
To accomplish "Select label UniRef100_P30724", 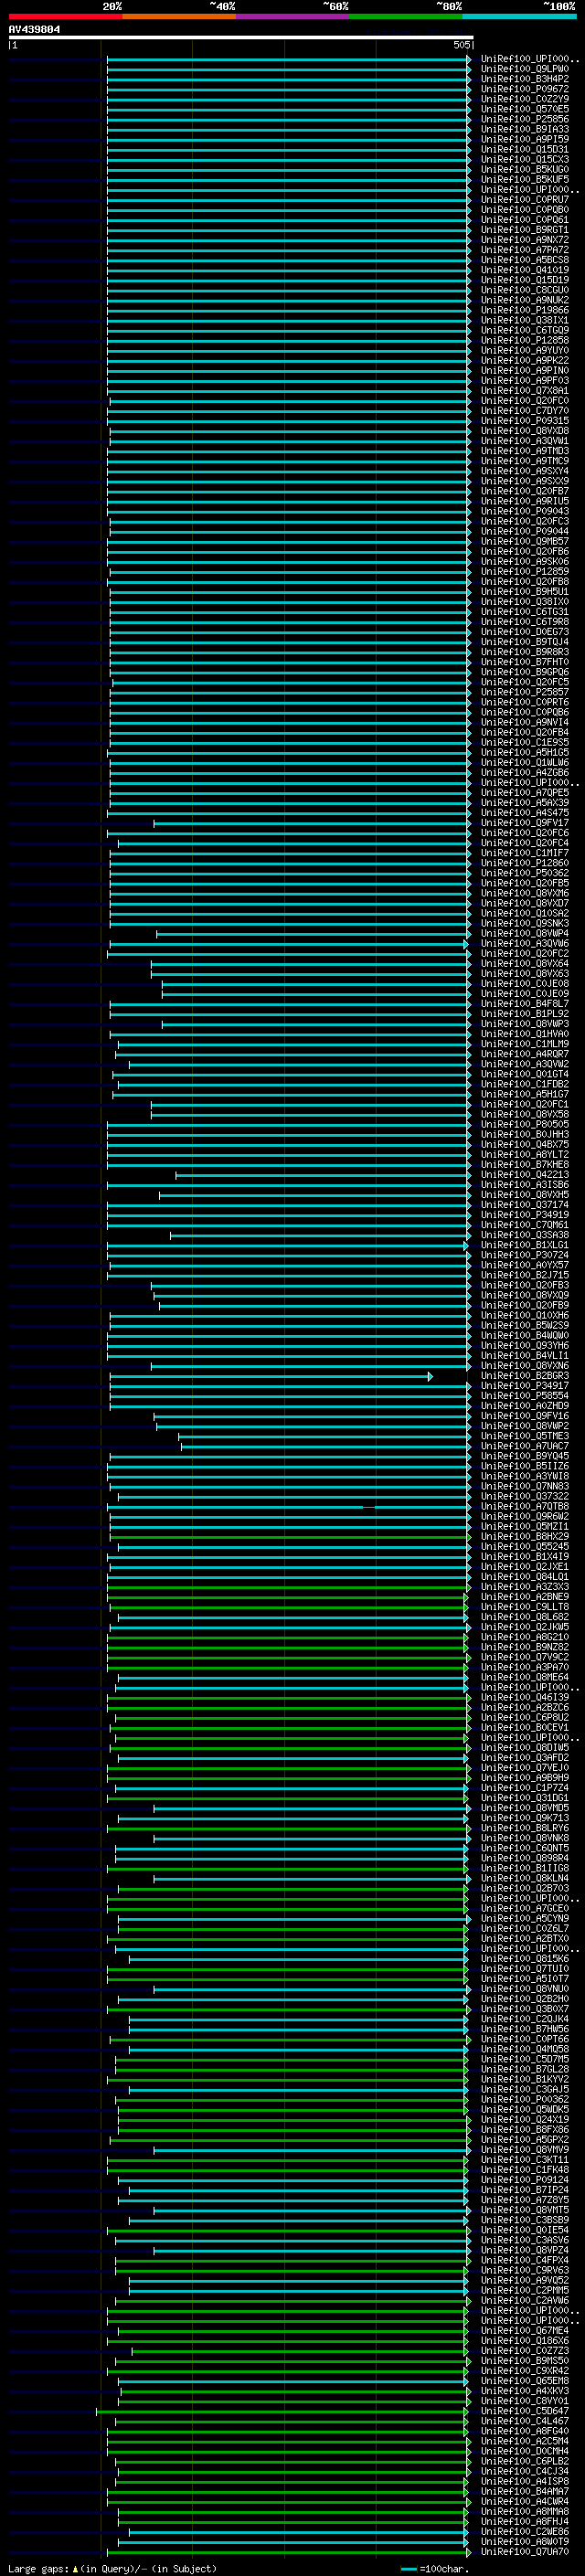I will [525, 1255].
